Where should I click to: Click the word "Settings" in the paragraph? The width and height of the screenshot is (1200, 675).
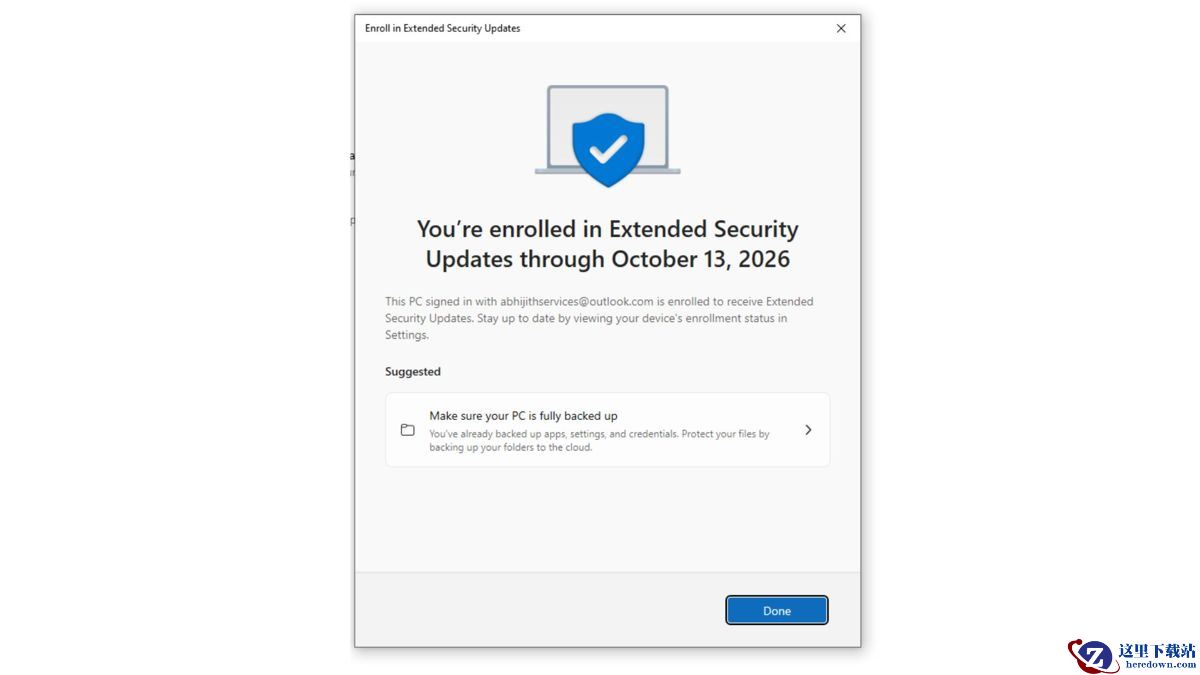[x=406, y=335]
